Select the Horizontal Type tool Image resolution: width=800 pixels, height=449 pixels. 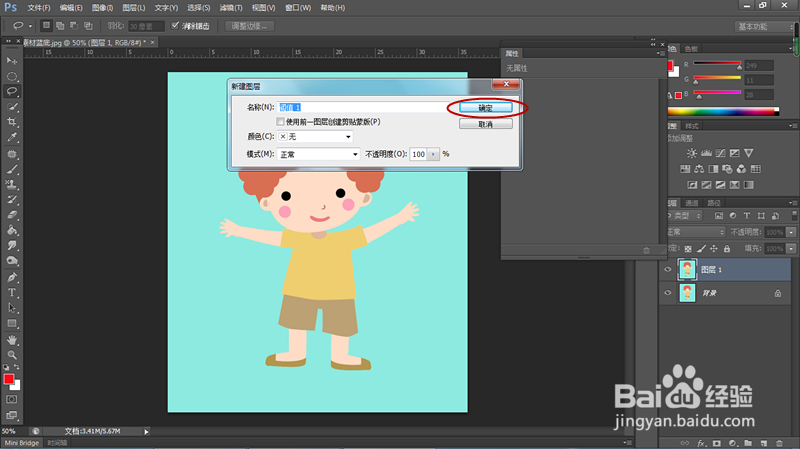(12, 292)
